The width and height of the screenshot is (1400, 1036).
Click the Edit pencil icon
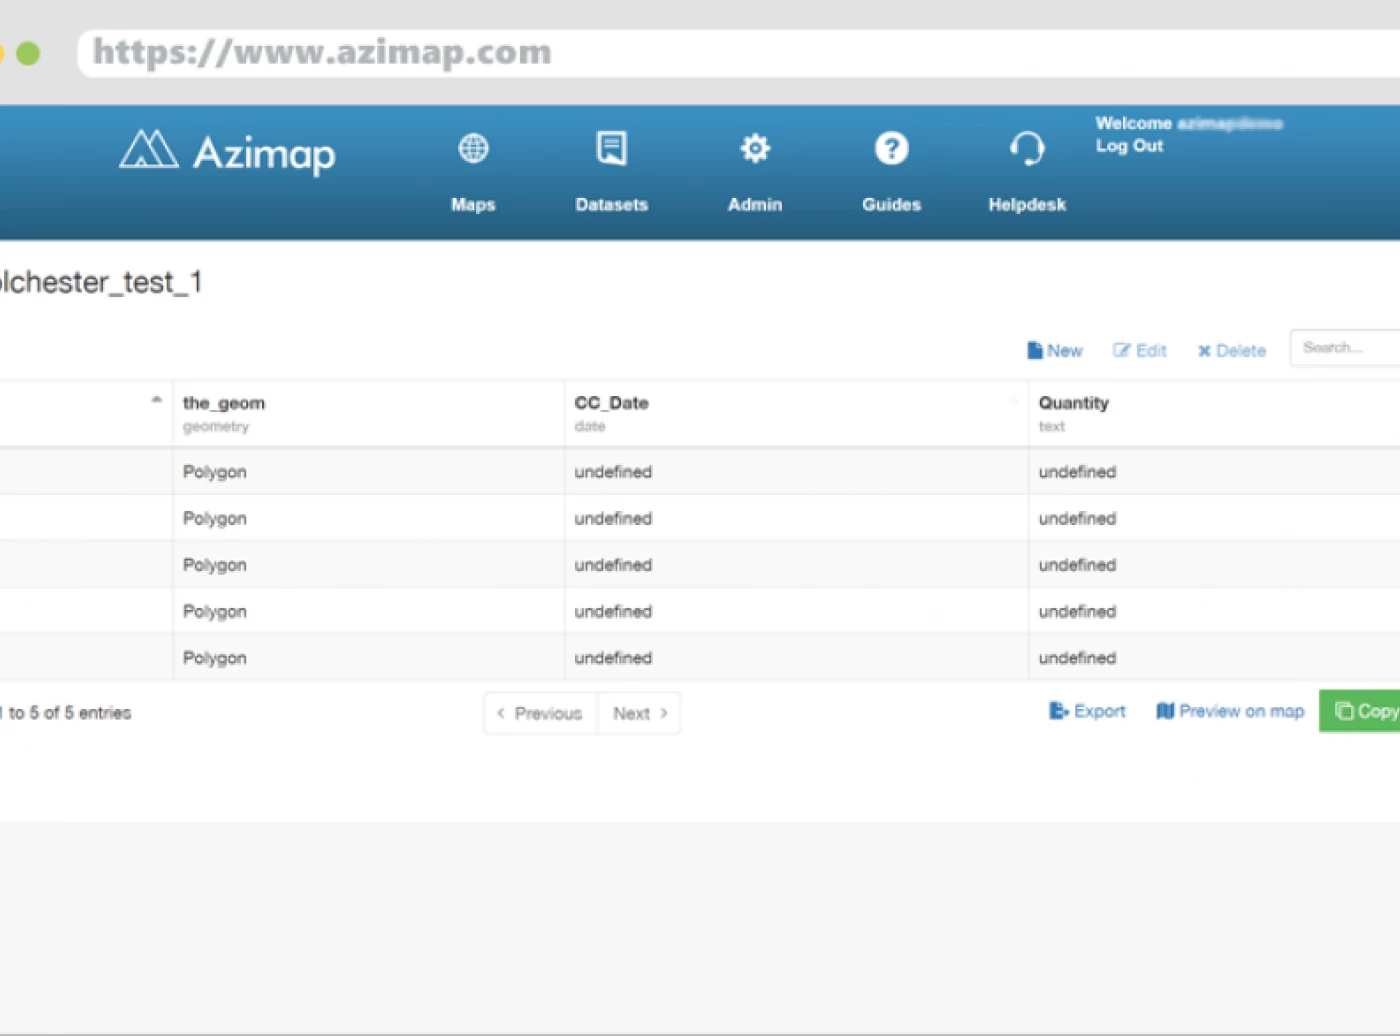(1121, 351)
